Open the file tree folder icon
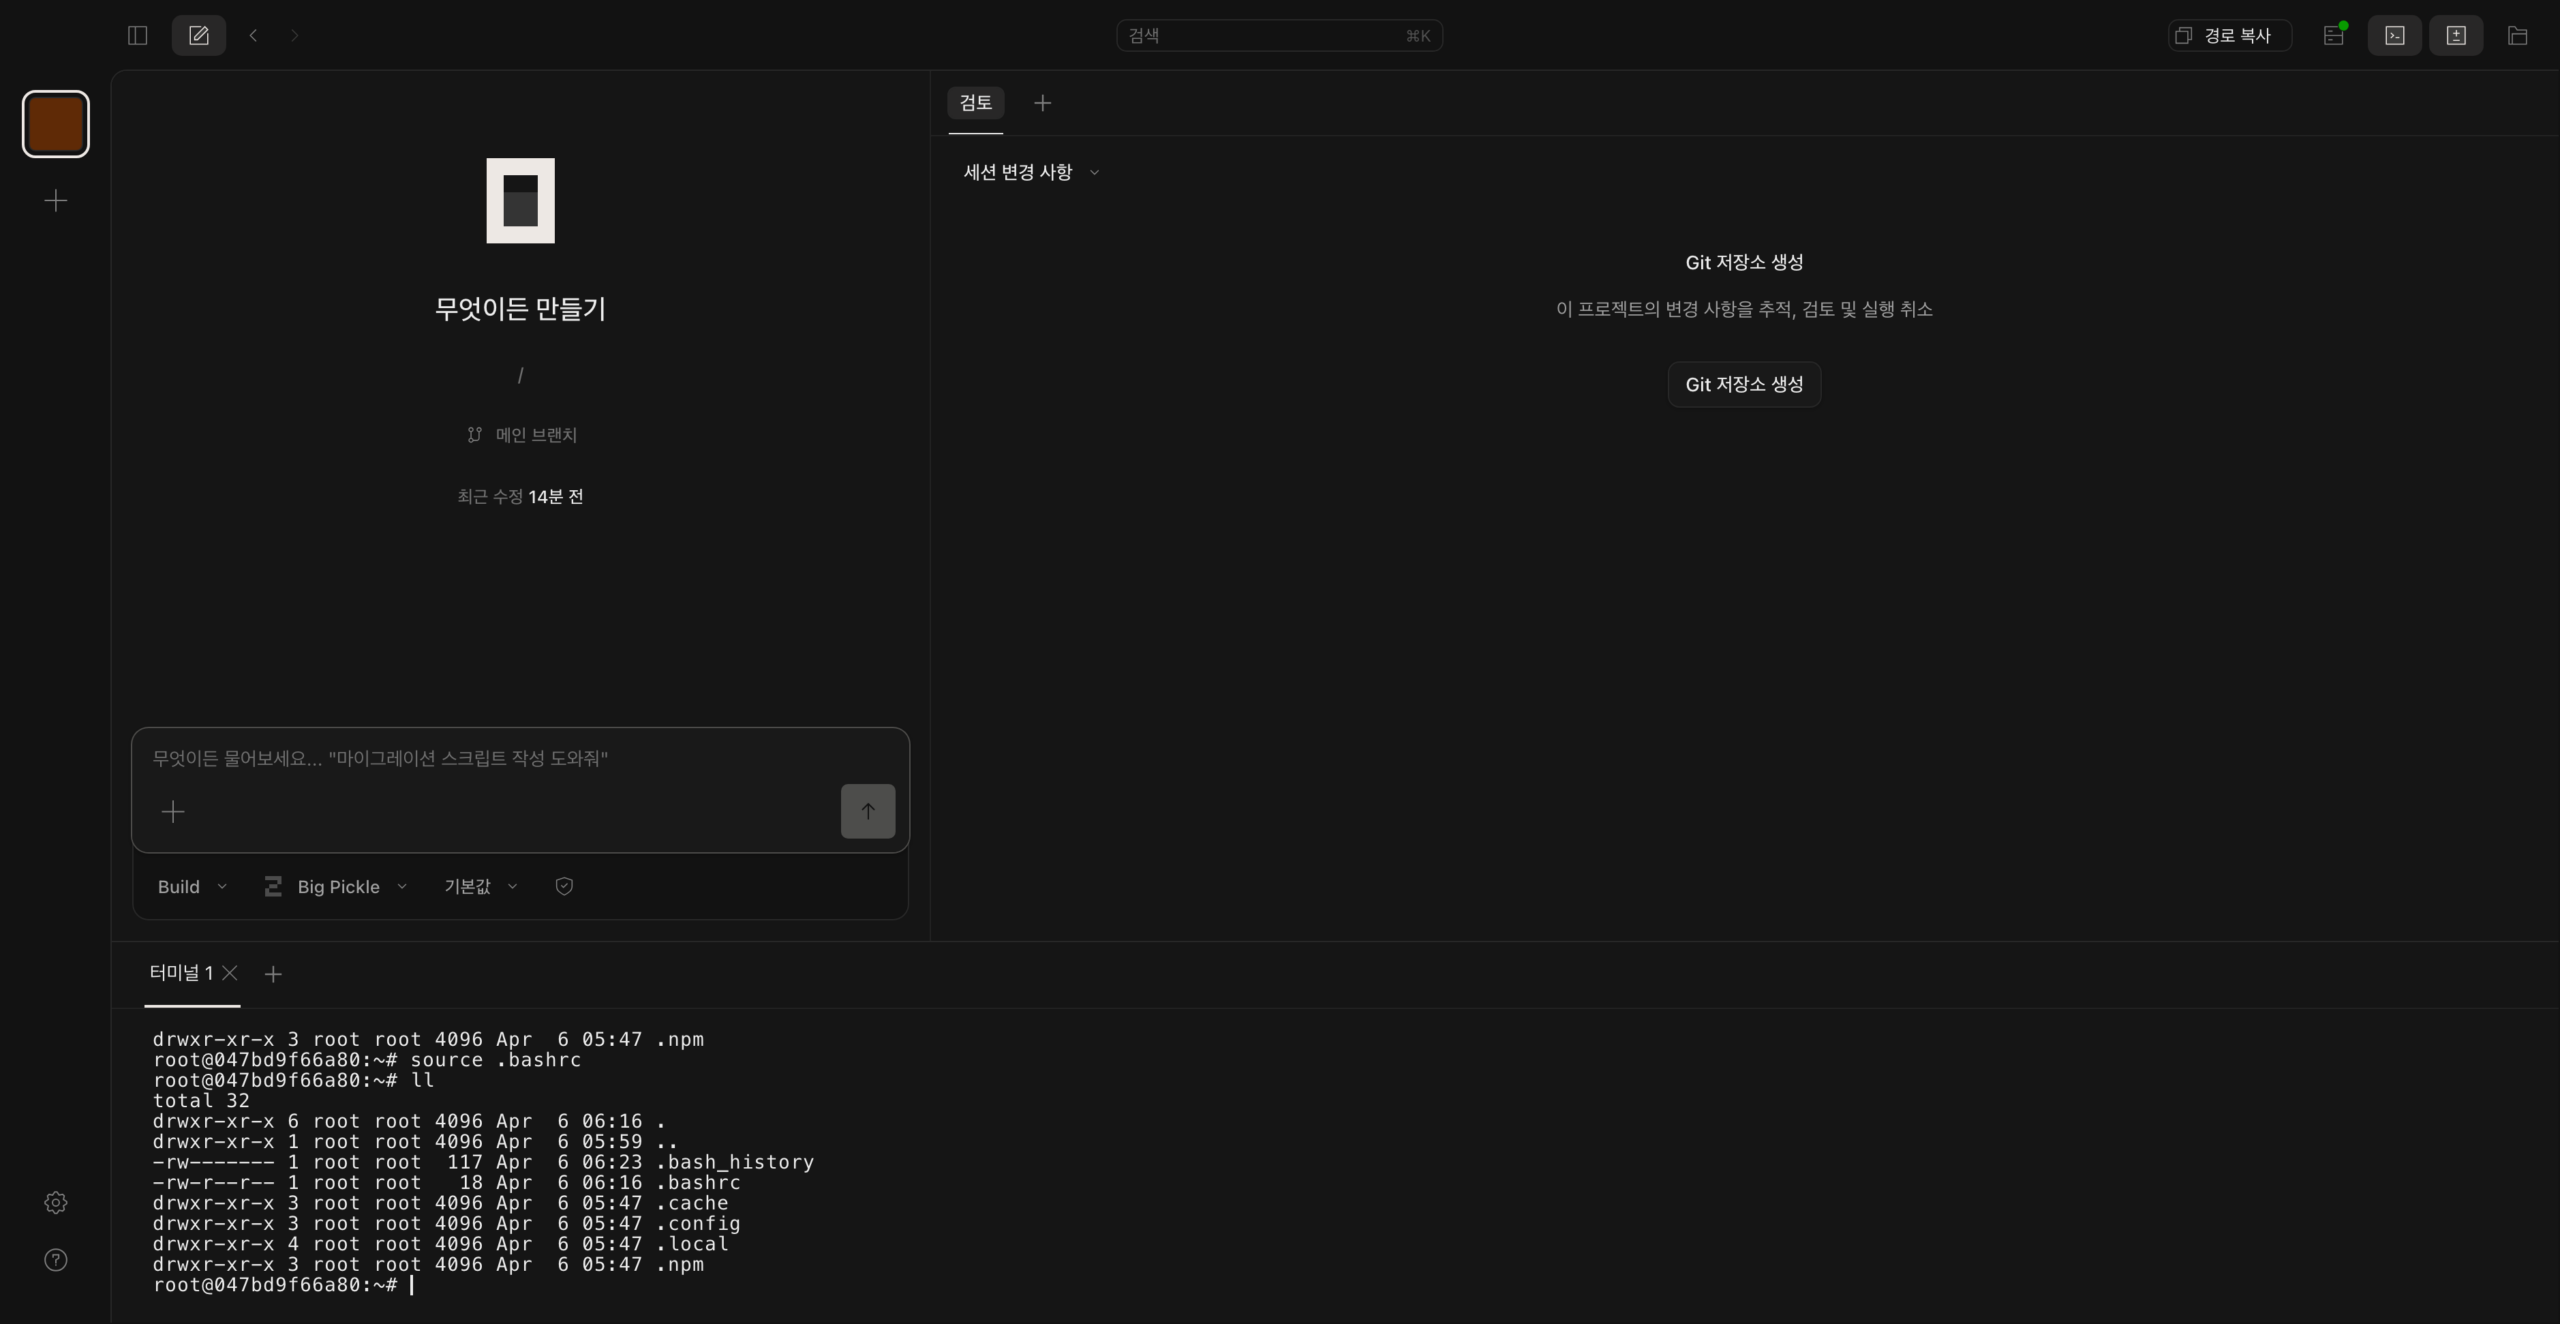Image resolution: width=2560 pixels, height=1324 pixels. 2518,36
